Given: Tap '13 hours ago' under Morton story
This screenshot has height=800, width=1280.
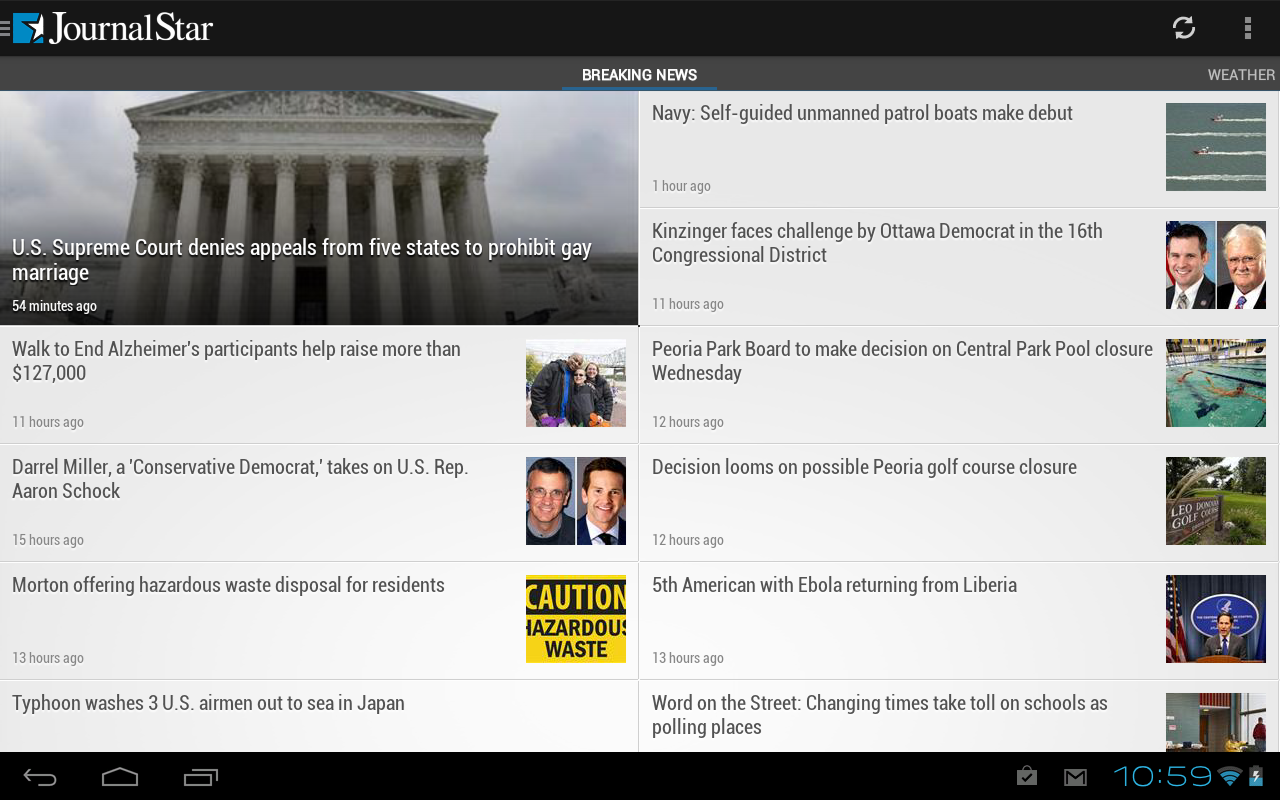Looking at the screenshot, I should (x=48, y=658).
